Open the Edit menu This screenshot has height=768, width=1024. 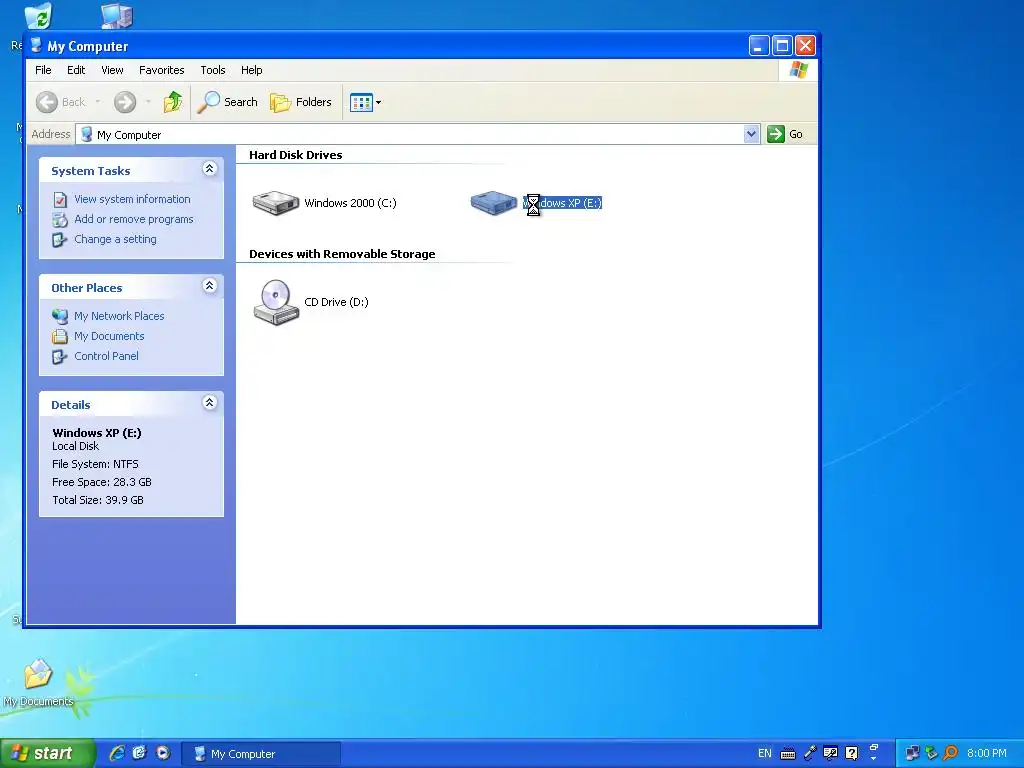[x=76, y=70]
